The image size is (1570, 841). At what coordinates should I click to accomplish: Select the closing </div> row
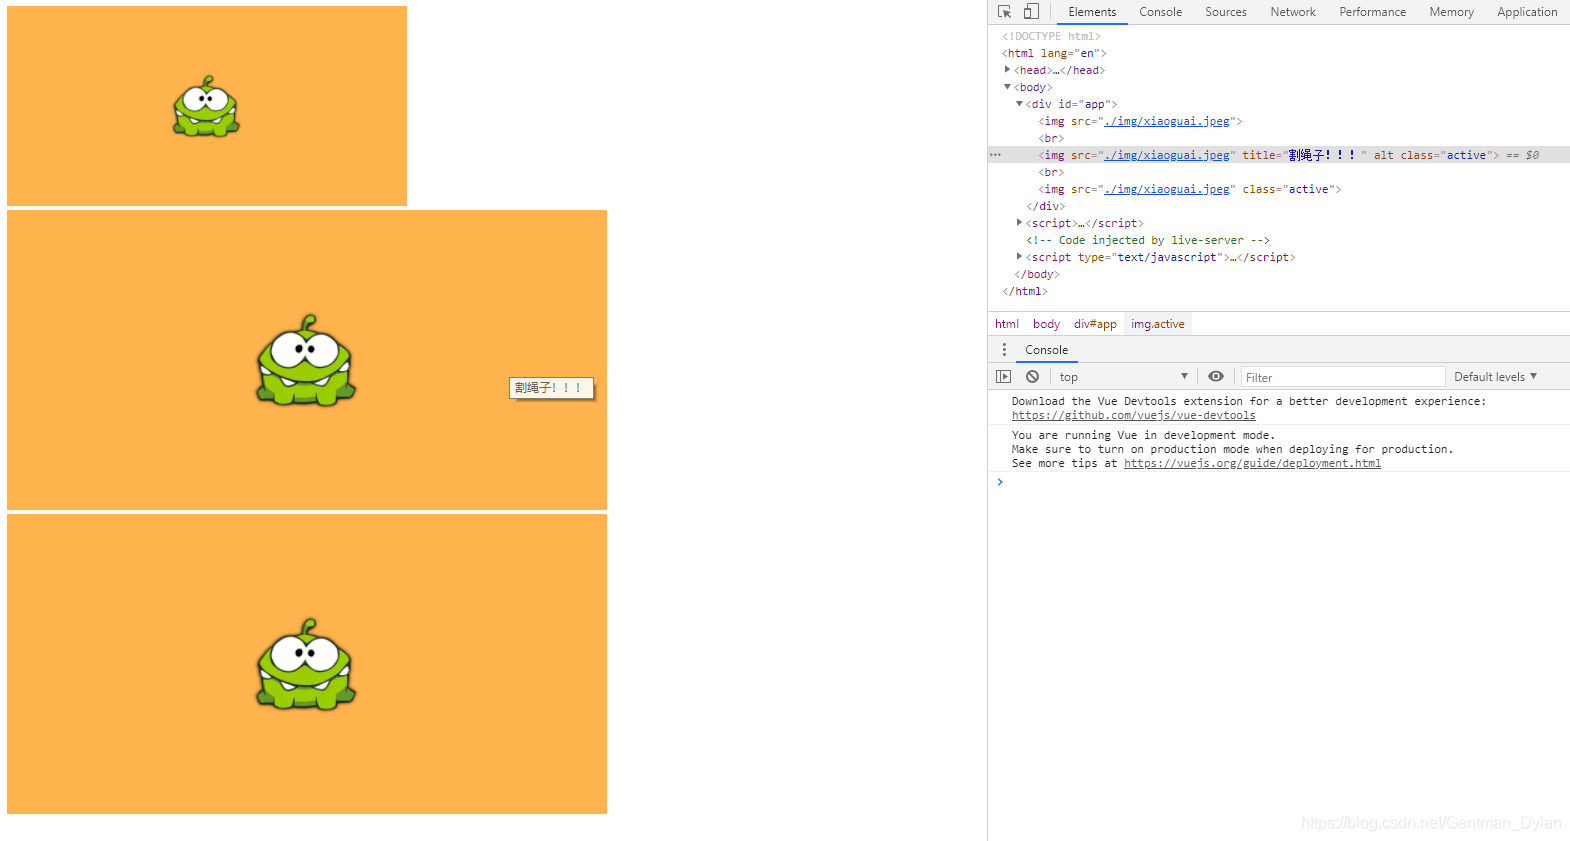(x=1045, y=206)
